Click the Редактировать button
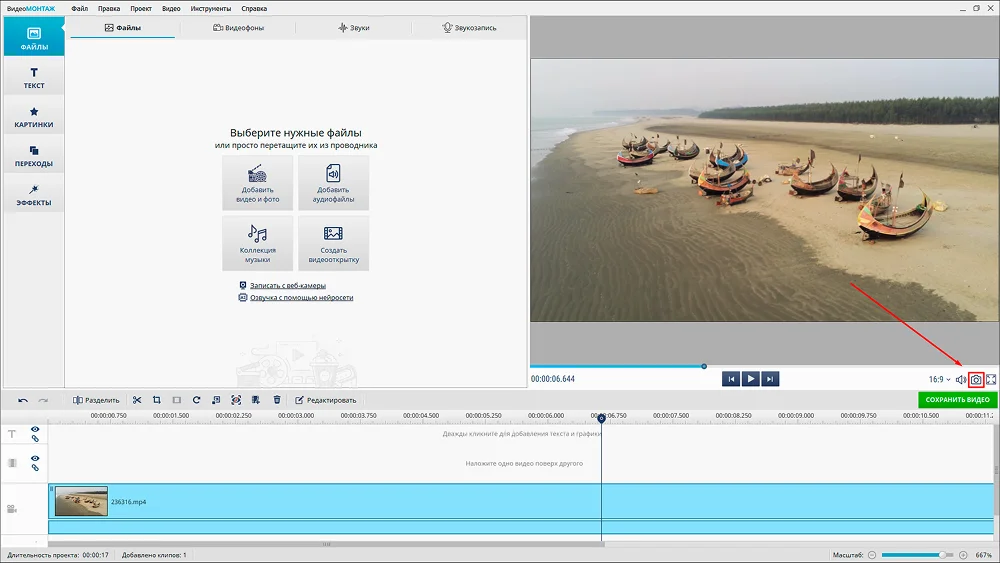Image resolution: width=1000 pixels, height=563 pixels. pos(325,400)
